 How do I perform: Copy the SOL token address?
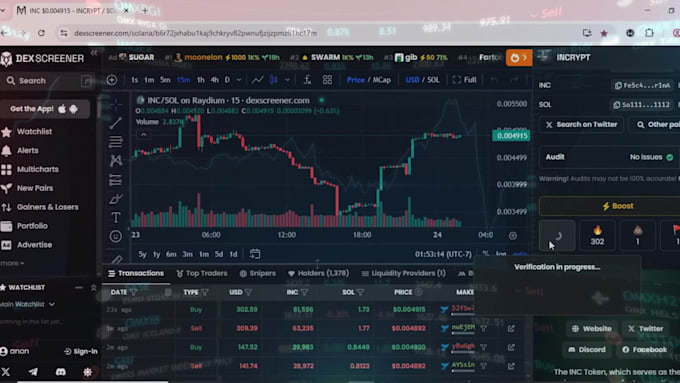point(642,105)
